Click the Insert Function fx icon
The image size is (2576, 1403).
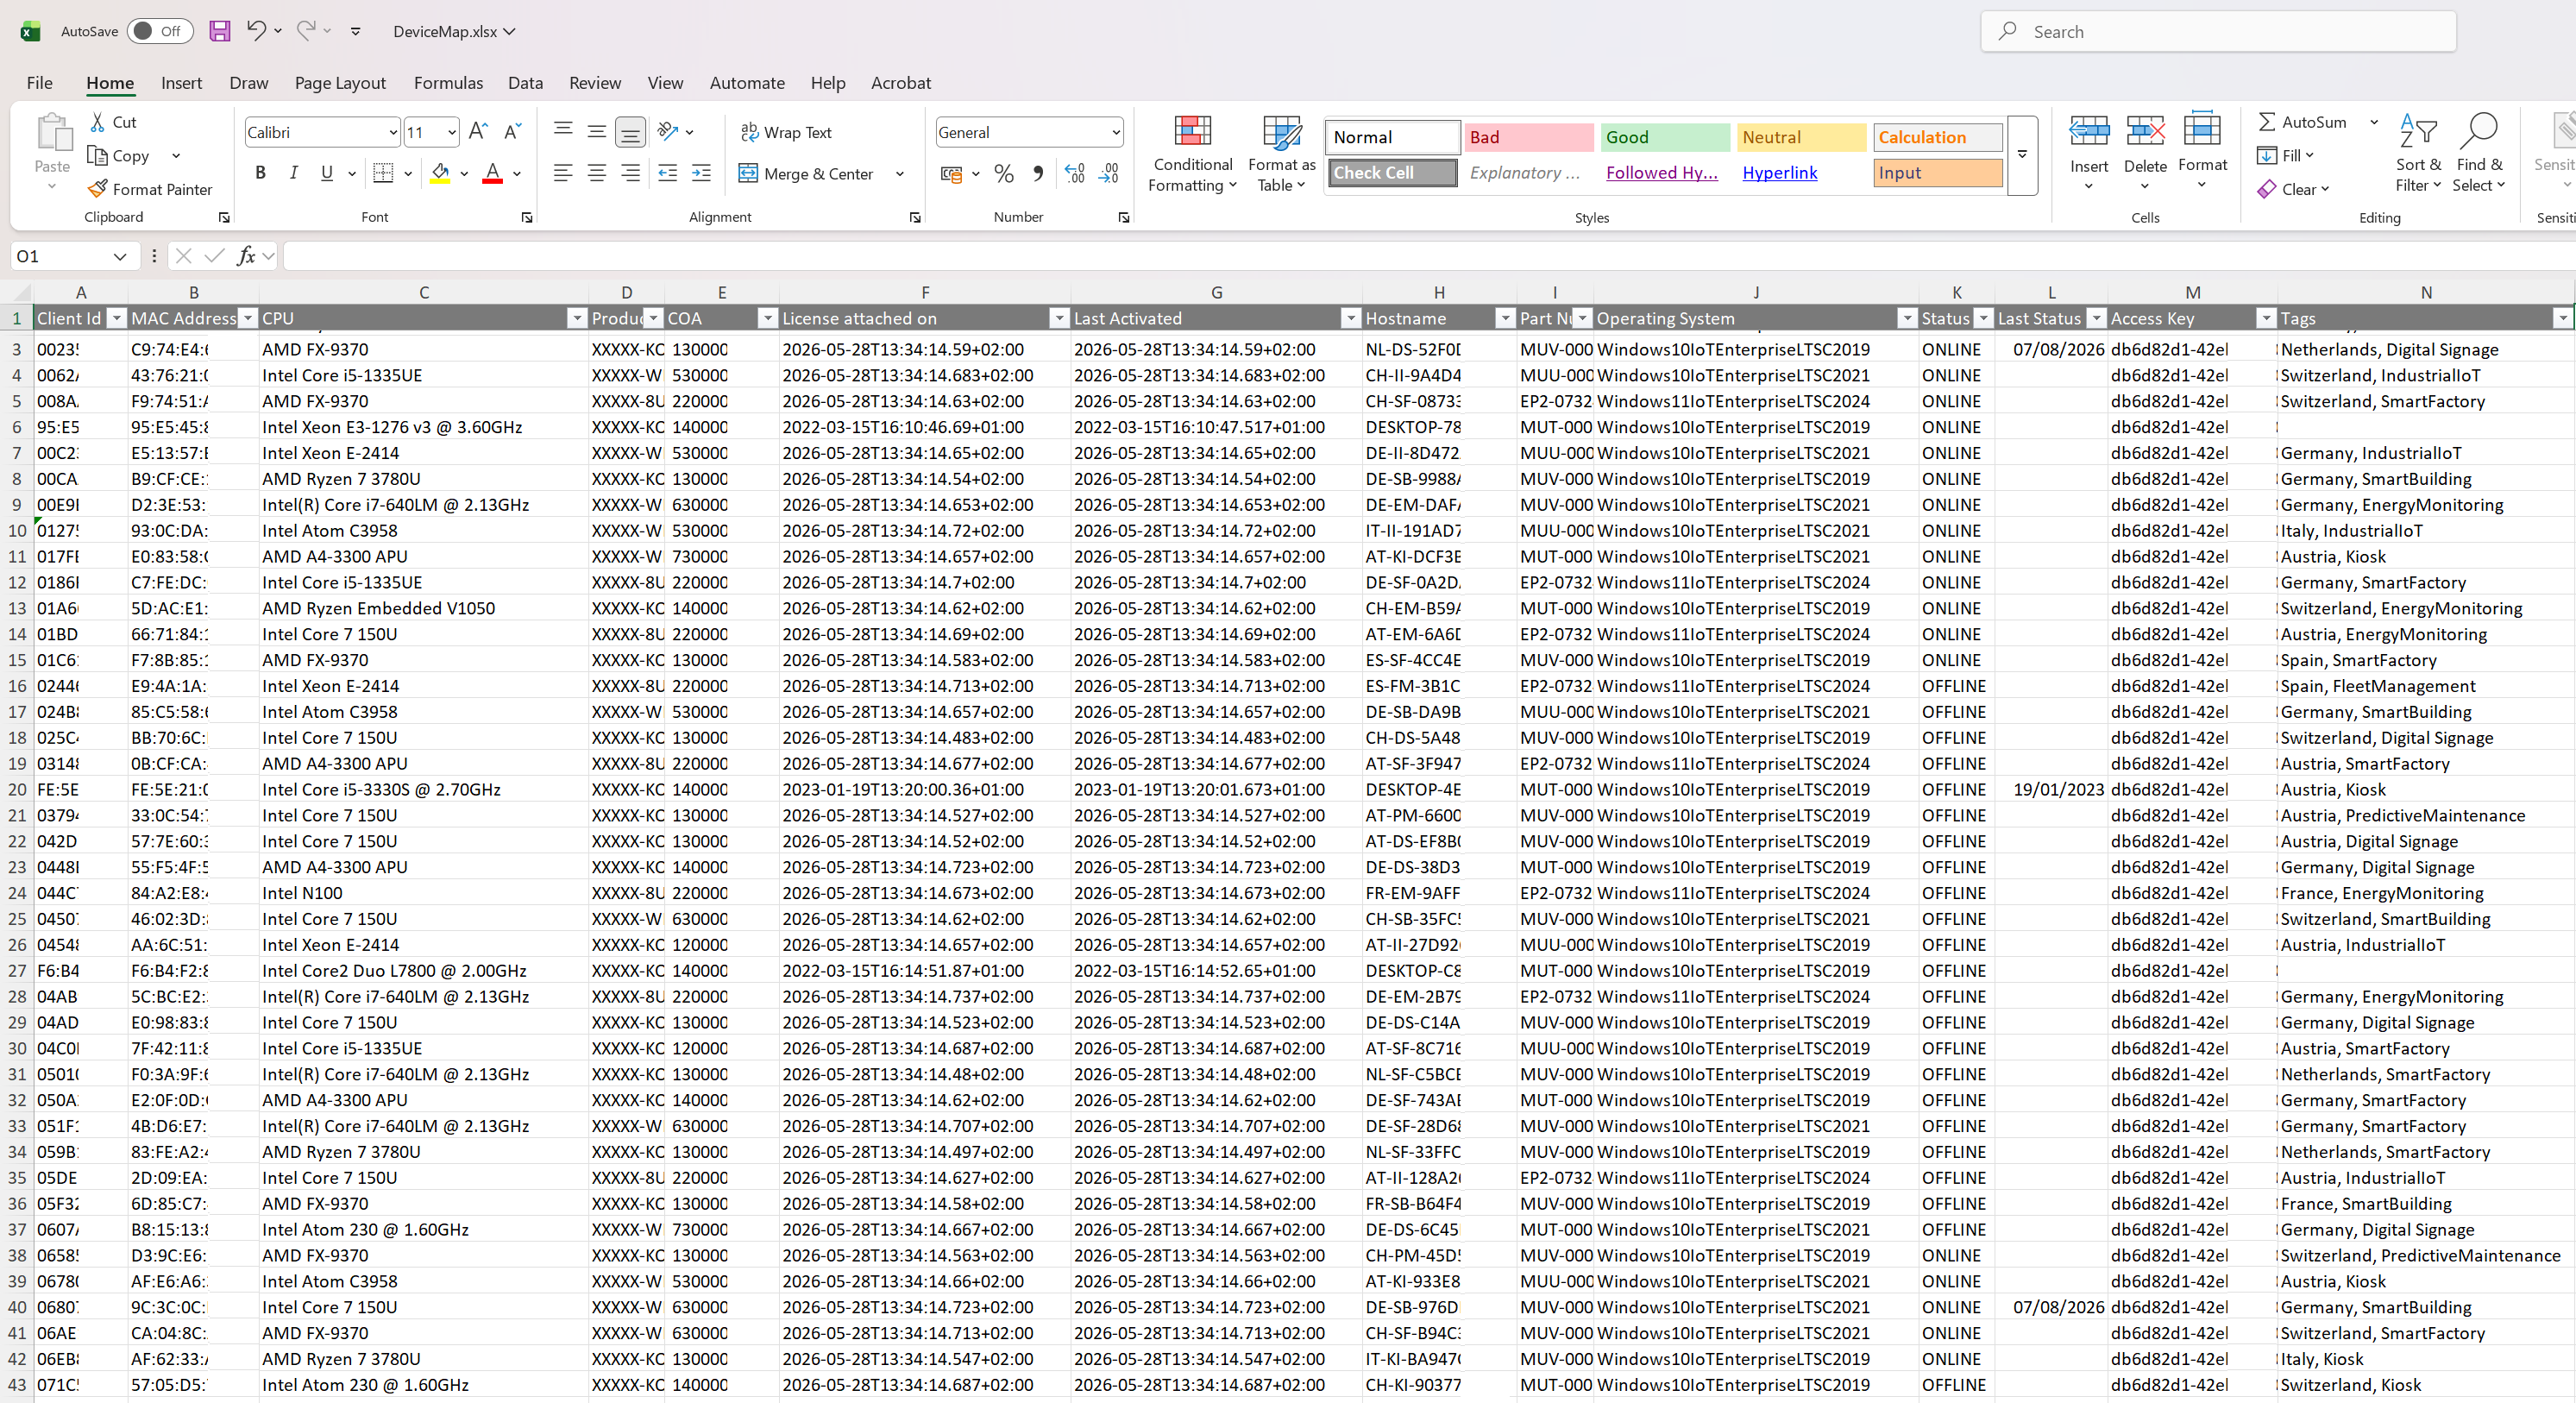(x=245, y=256)
